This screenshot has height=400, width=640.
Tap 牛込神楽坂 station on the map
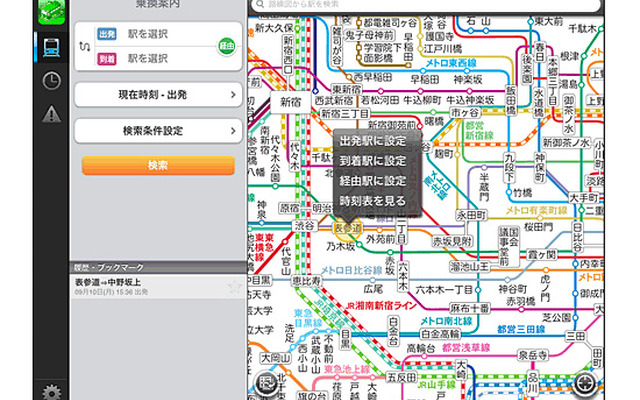pos(469,100)
